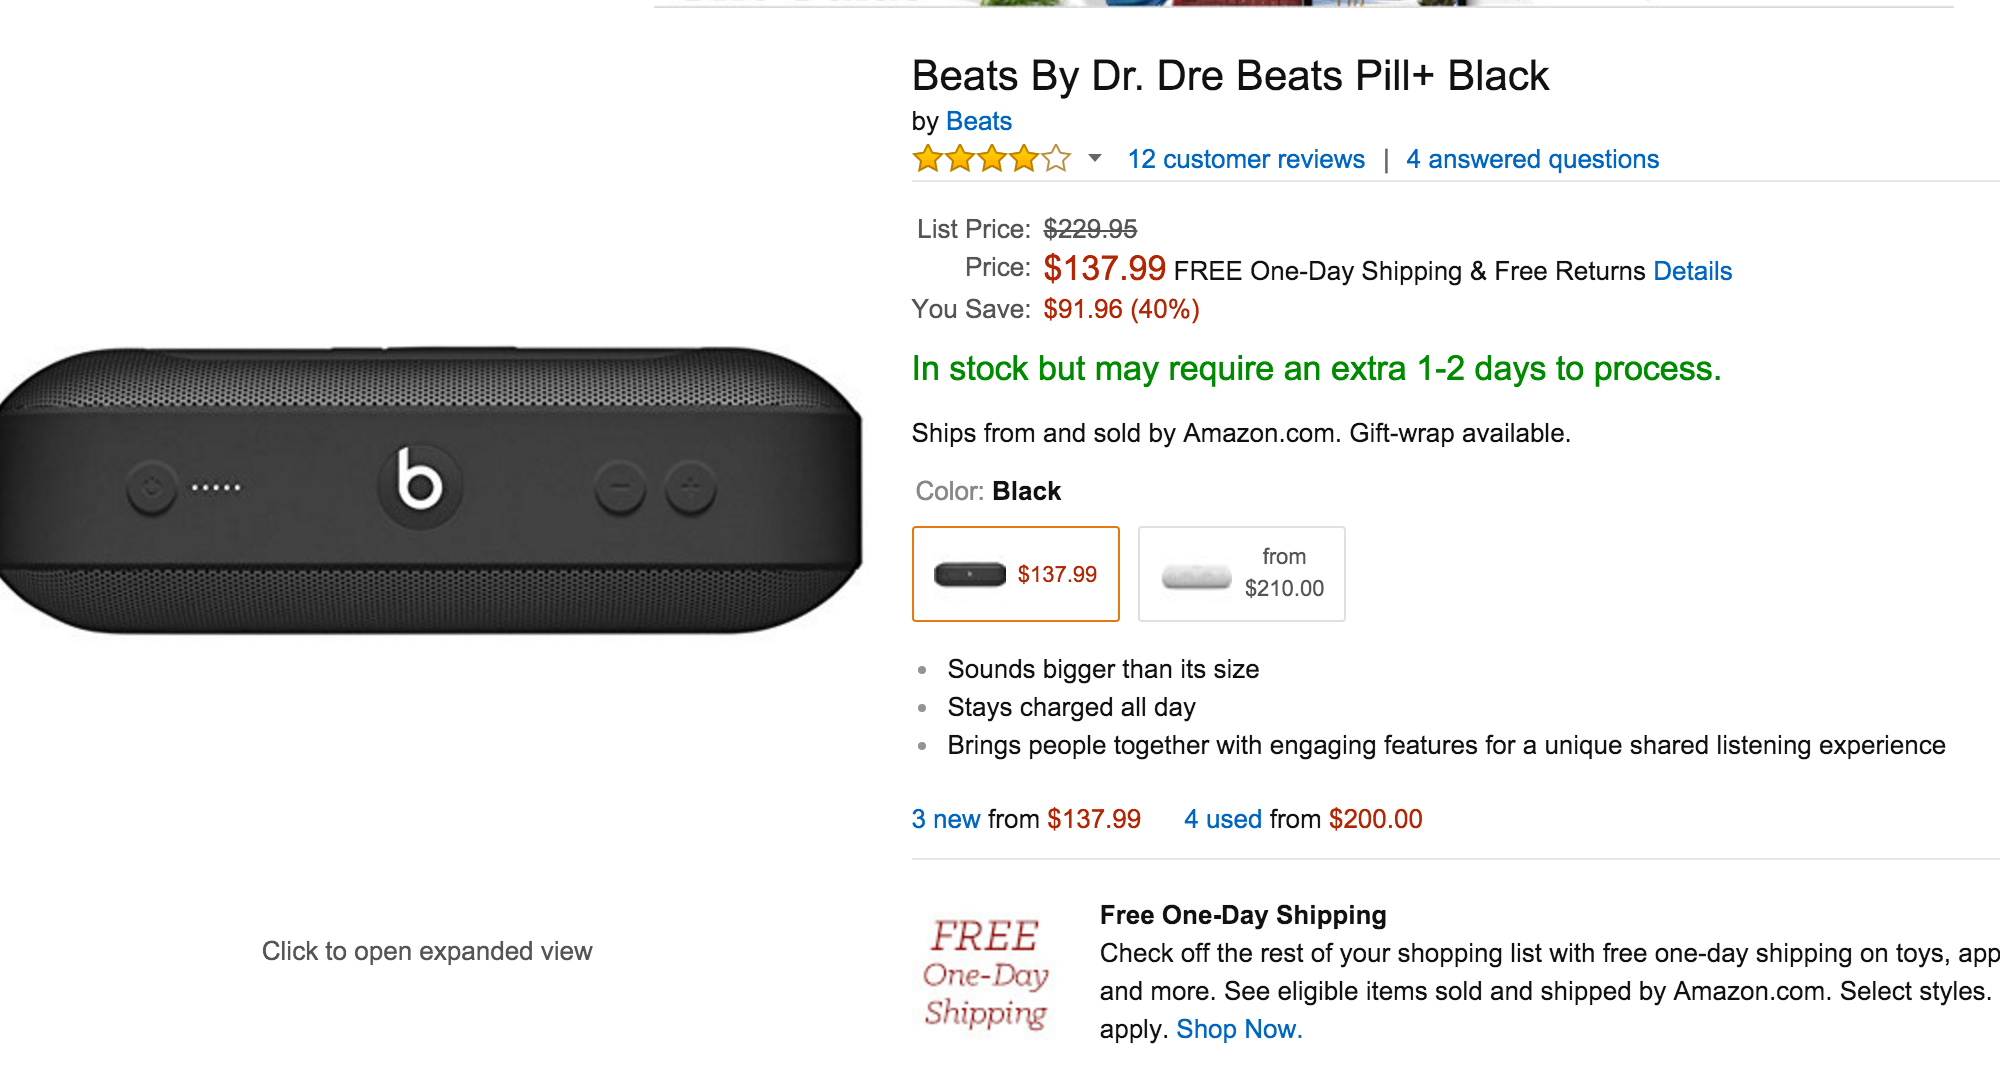Open the rating breakdown dropdown arrow
This screenshot has width=2000, height=1070.
[1095, 159]
